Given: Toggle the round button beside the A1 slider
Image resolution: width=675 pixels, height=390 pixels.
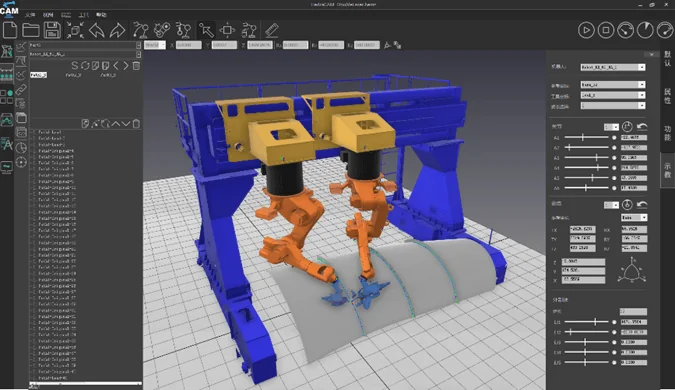Looking at the screenshot, I should pos(614,138).
